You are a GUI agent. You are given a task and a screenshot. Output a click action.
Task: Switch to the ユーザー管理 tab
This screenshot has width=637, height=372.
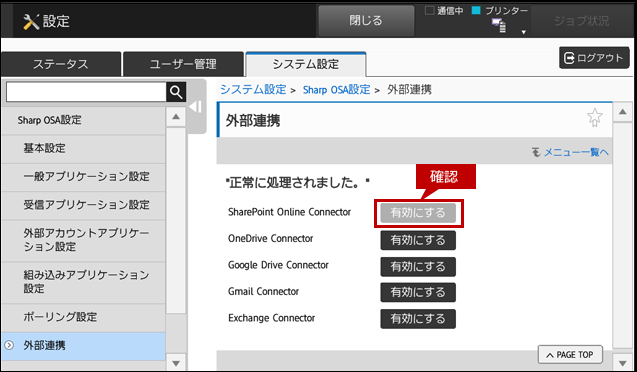tap(183, 64)
